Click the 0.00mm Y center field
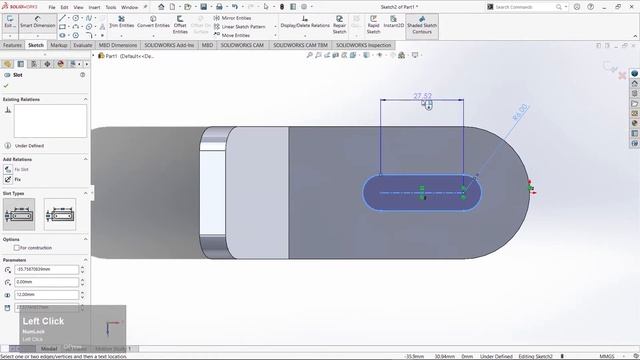This screenshot has width=640, height=360. tap(47, 282)
